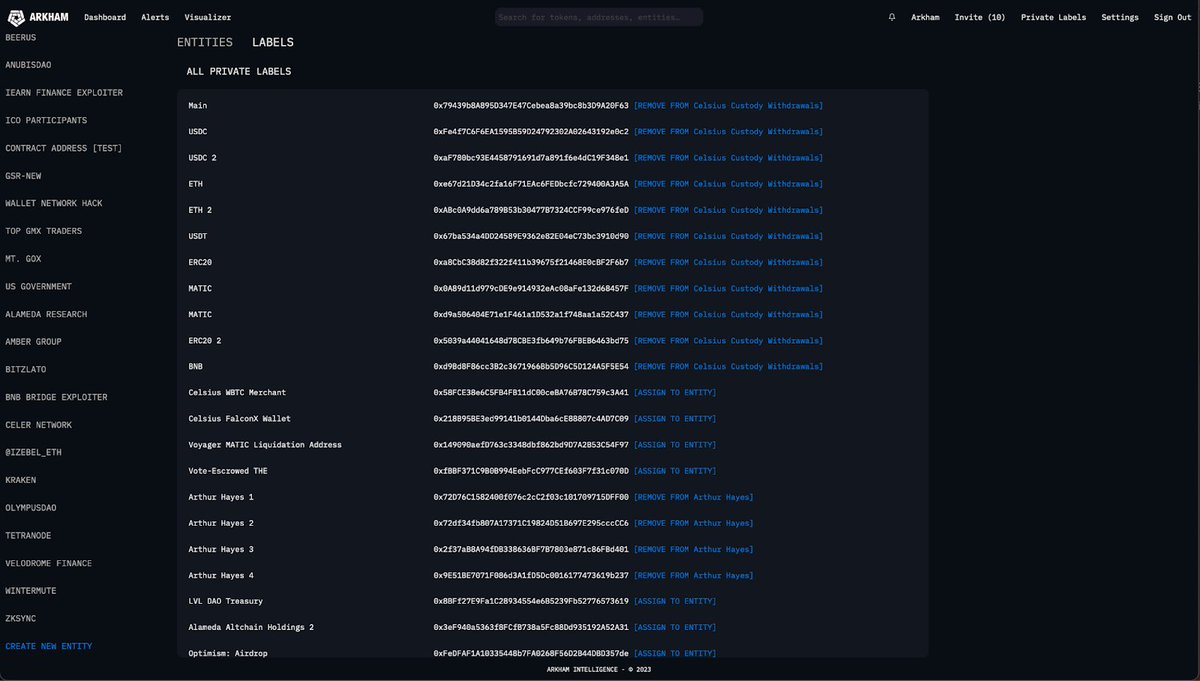Open the WINTERMUTE entity
Image resolution: width=1200 pixels, height=681 pixels.
29,591
